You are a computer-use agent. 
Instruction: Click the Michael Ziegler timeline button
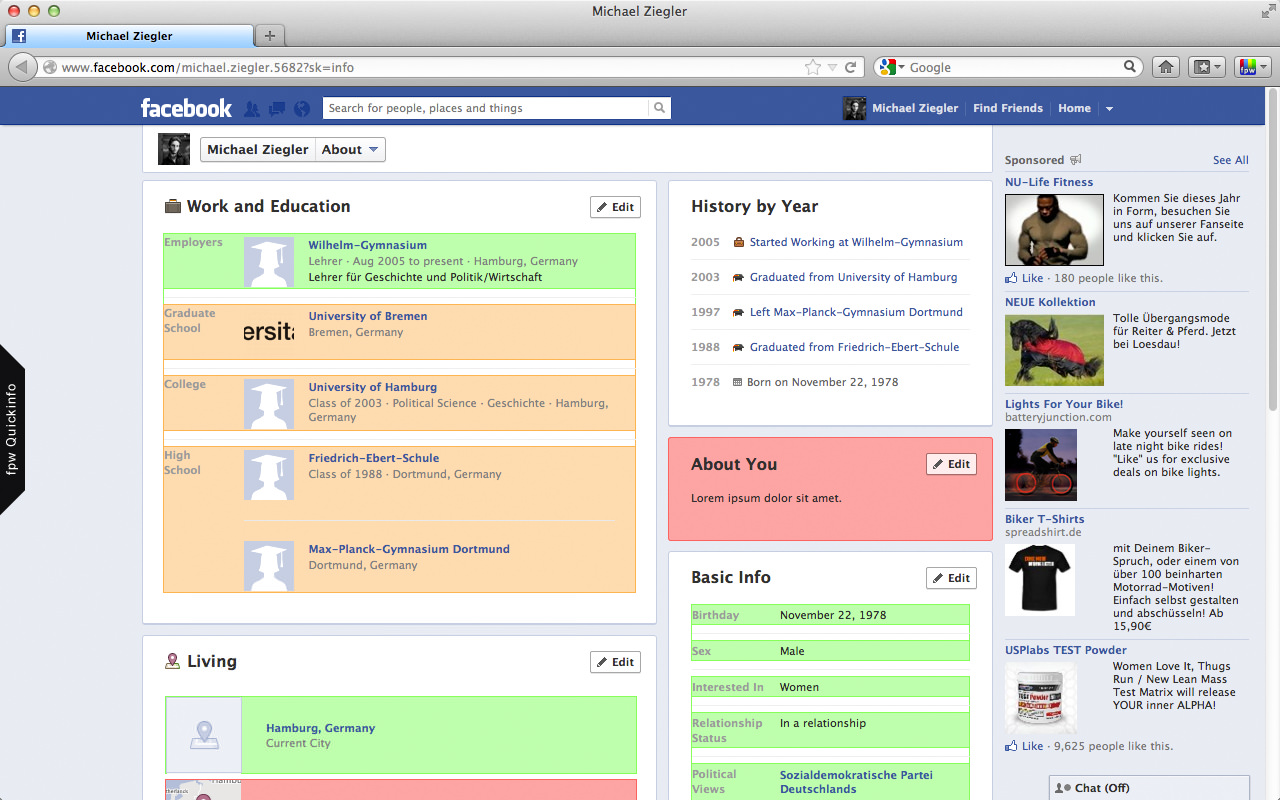point(258,150)
